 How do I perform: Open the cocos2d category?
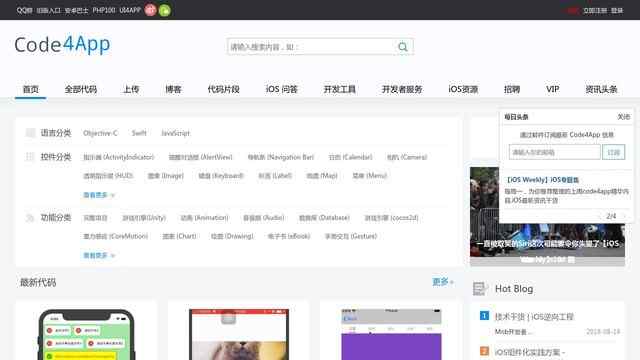391,218
